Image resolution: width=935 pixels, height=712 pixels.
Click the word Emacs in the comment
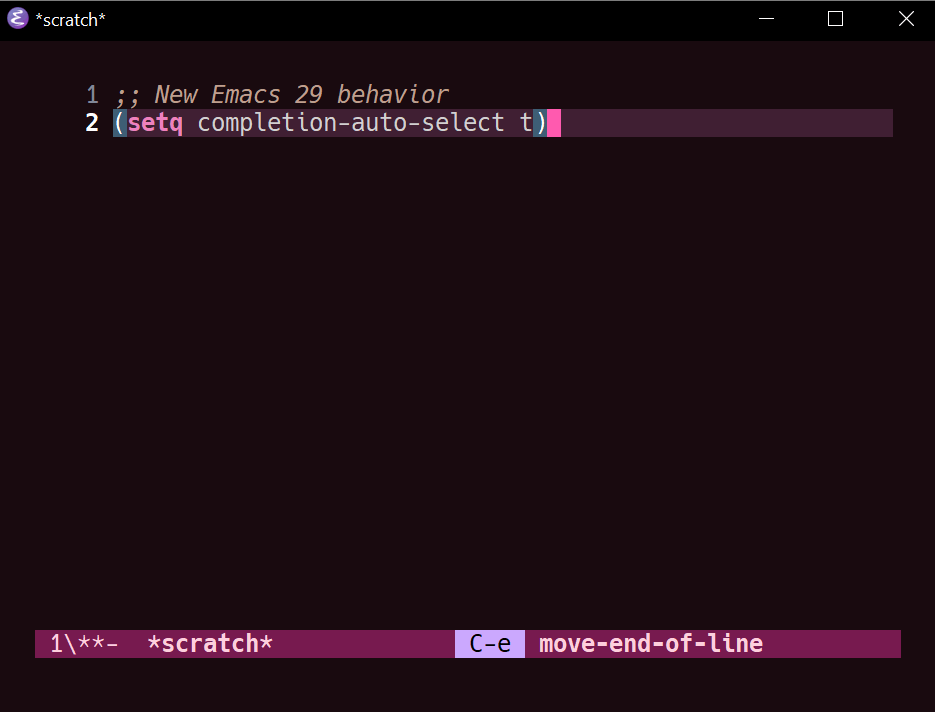[246, 95]
